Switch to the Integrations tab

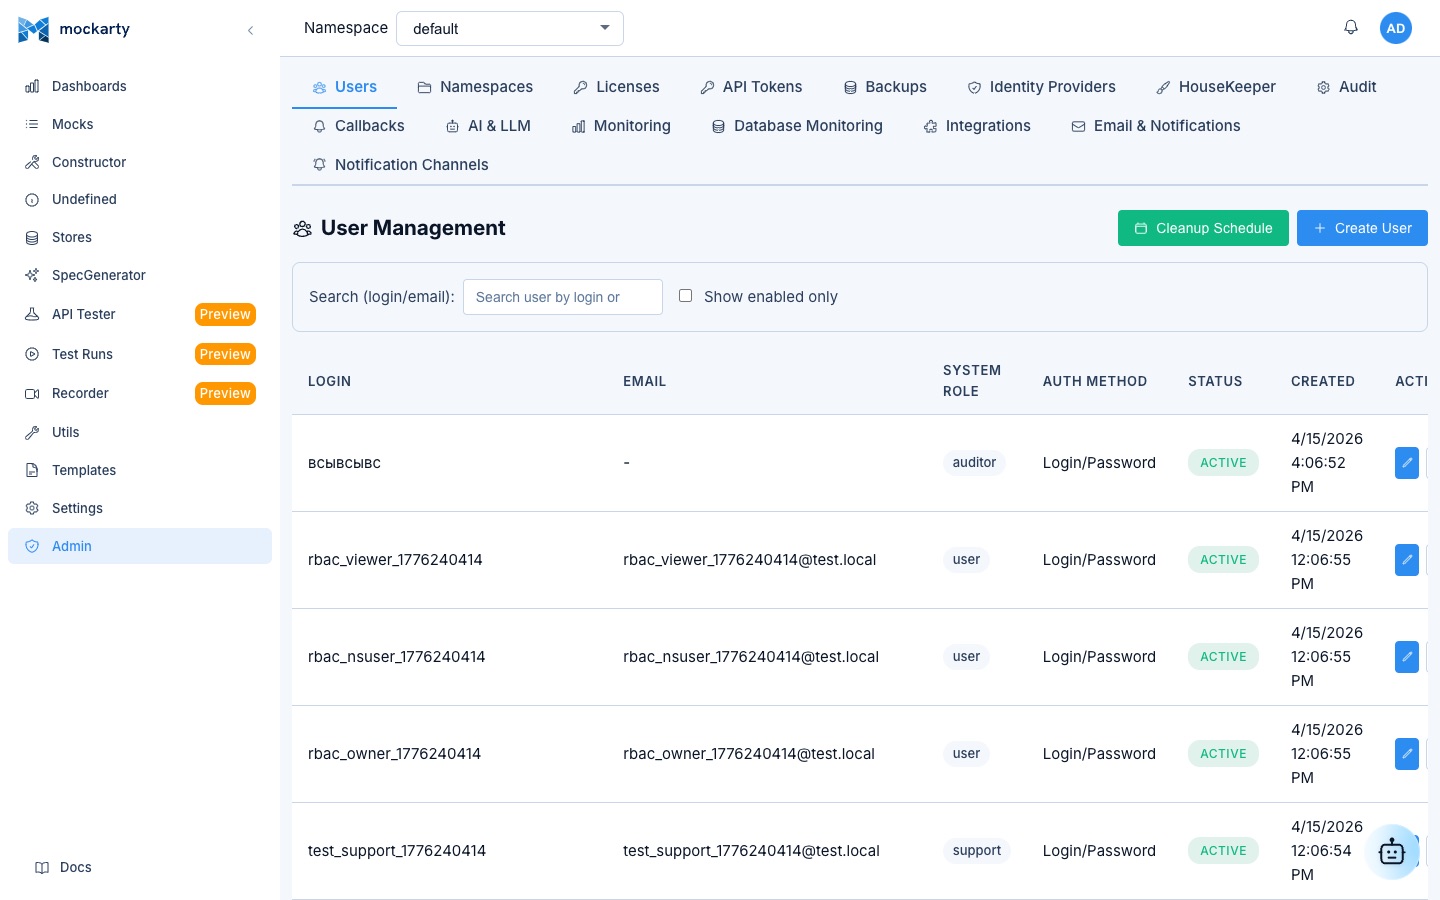point(977,126)
